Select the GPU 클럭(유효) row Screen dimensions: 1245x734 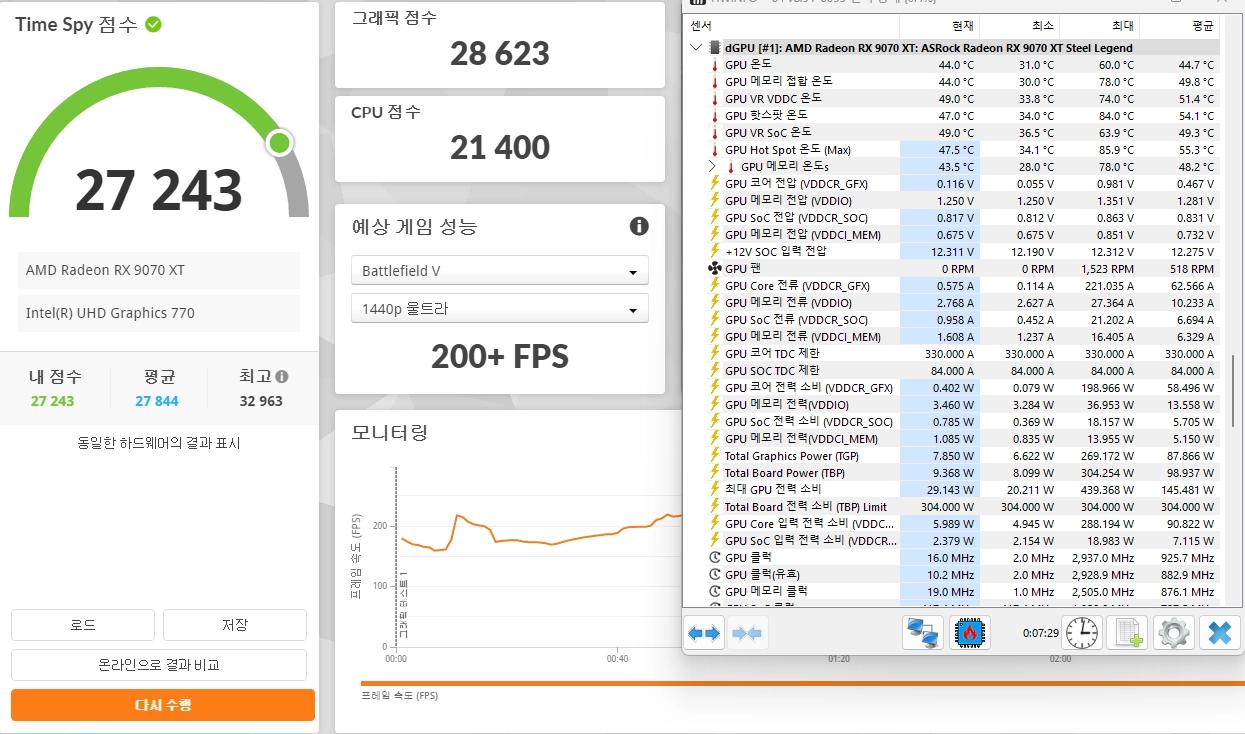pyautogui.click(x=951, y=575)
